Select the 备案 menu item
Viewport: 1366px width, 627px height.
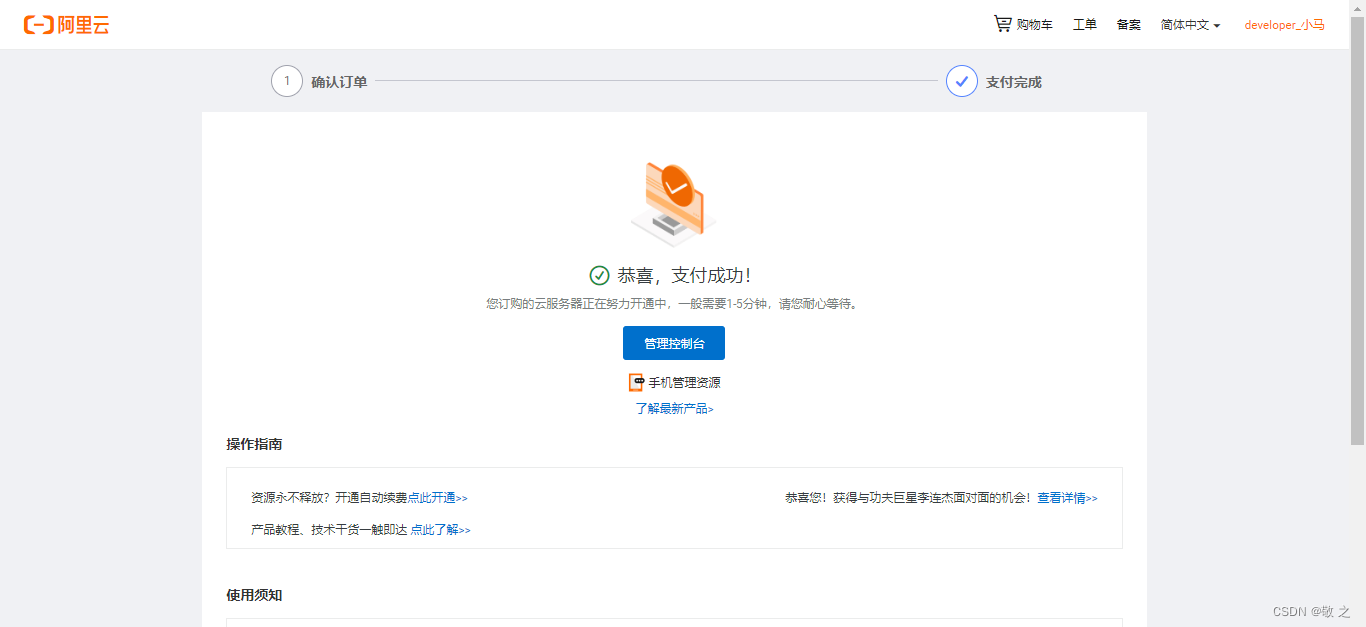coord(1128,24)
